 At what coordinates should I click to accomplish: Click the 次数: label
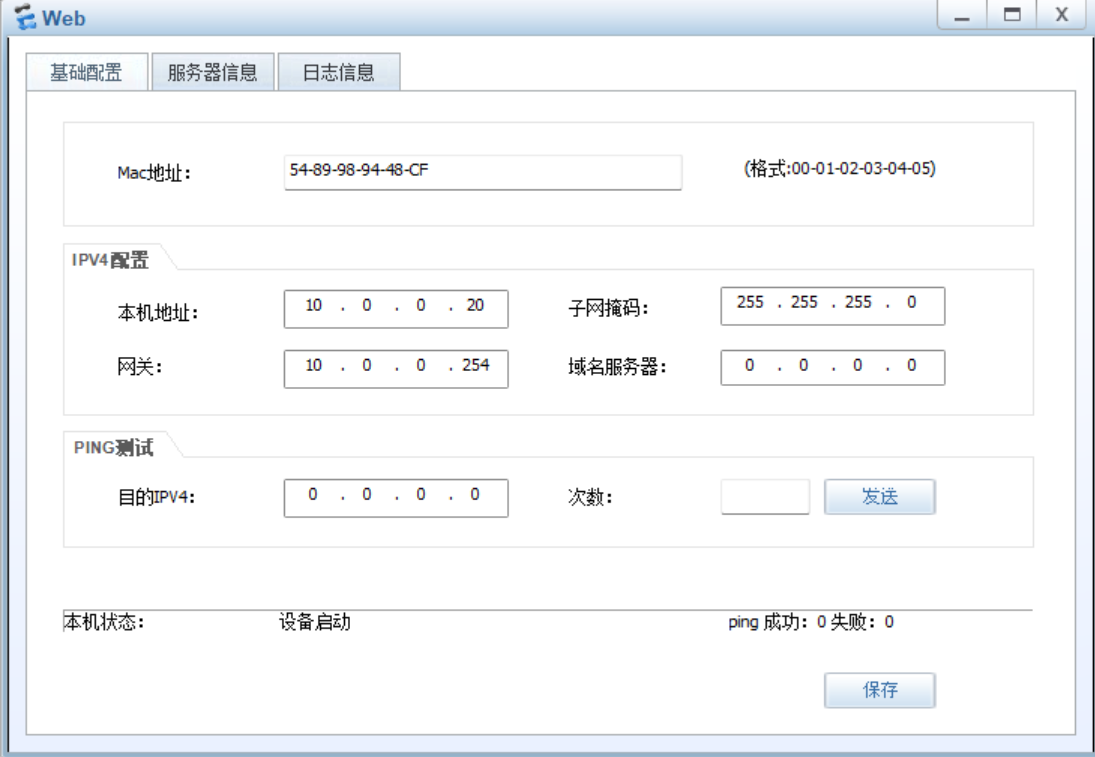(590, 497)
